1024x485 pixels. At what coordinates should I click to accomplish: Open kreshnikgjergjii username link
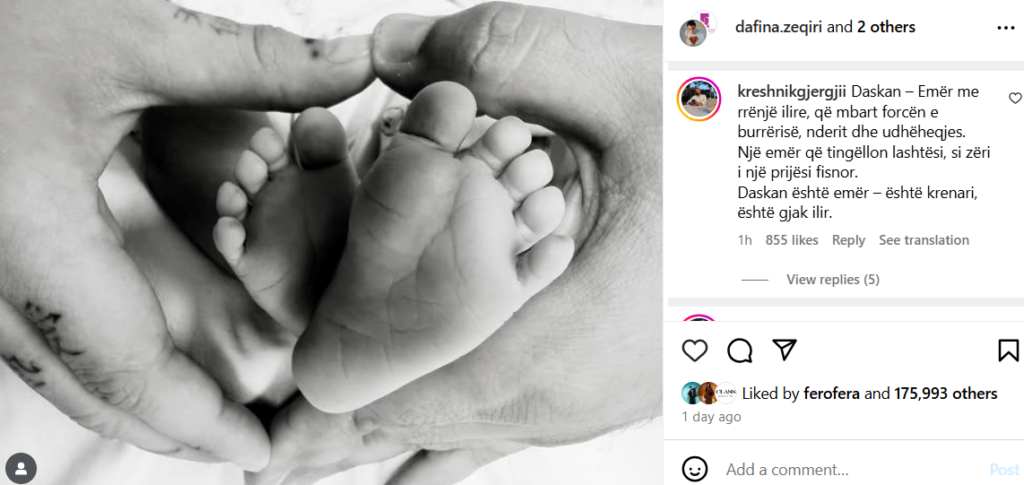click(791, 92)
